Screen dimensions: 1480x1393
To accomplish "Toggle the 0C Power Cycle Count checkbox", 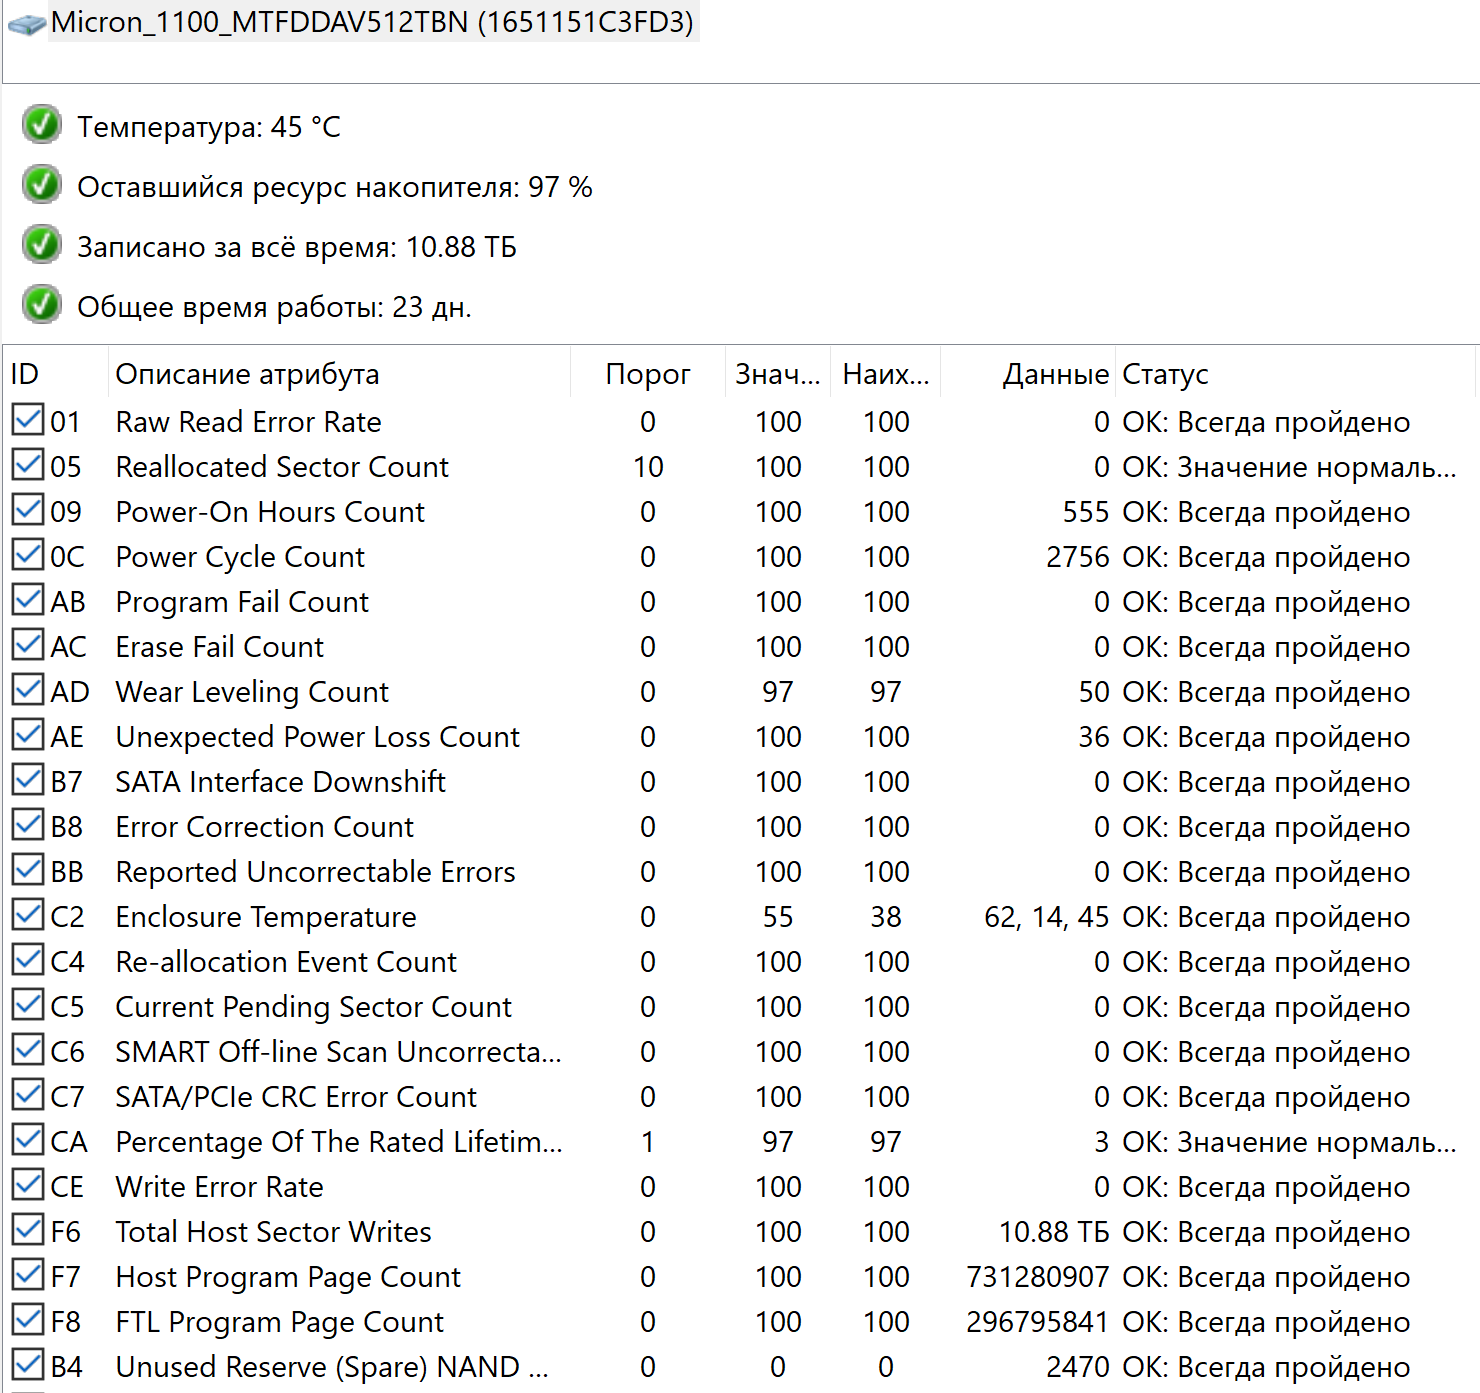I will (x=28, y=555).
